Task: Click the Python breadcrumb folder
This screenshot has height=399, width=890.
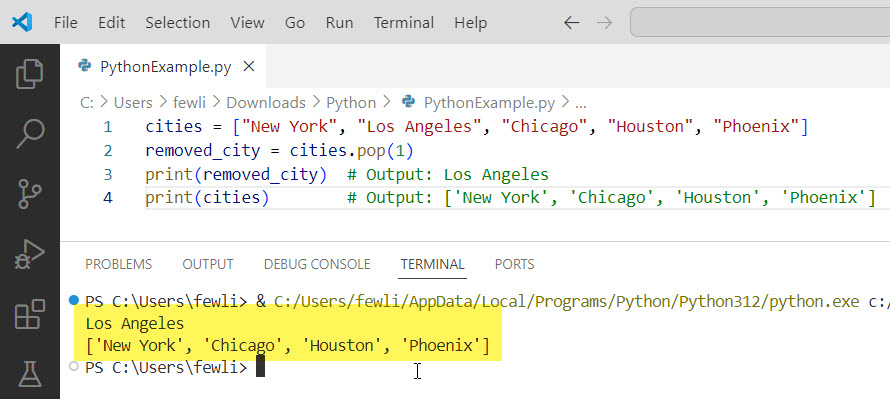Action: (x=351, y=103)
